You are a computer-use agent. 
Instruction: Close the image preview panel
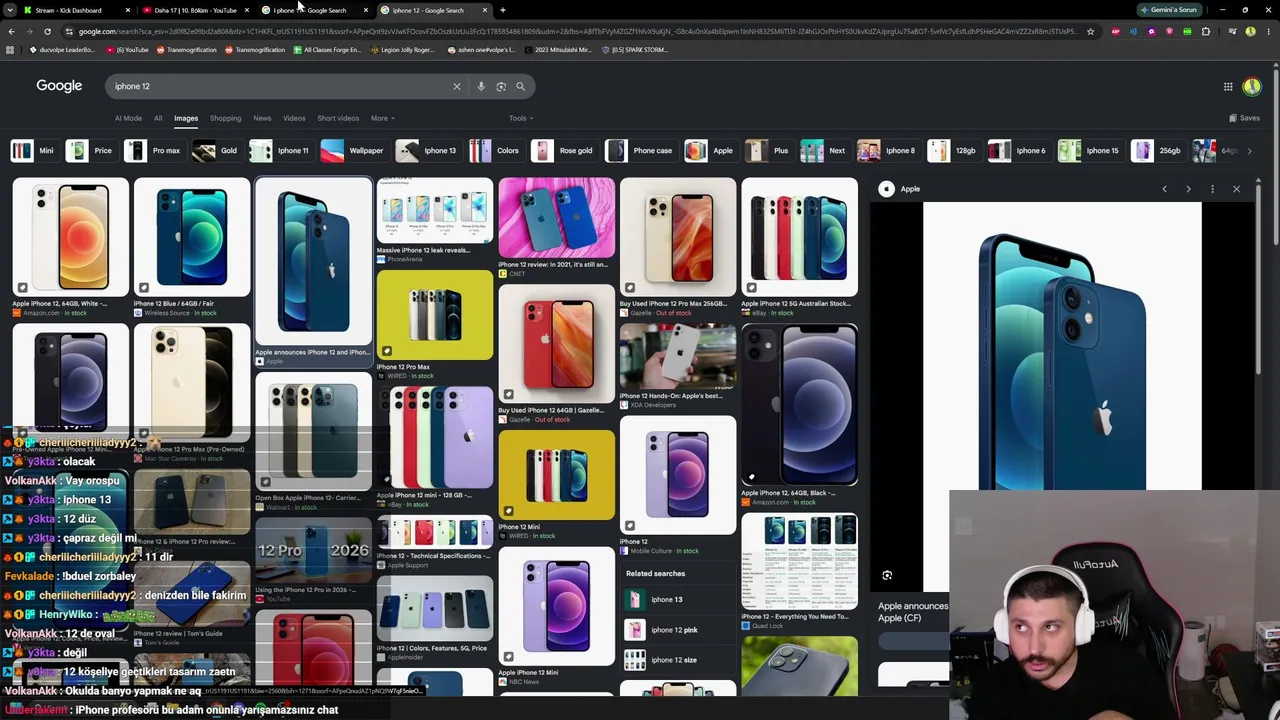point(1236,189)
